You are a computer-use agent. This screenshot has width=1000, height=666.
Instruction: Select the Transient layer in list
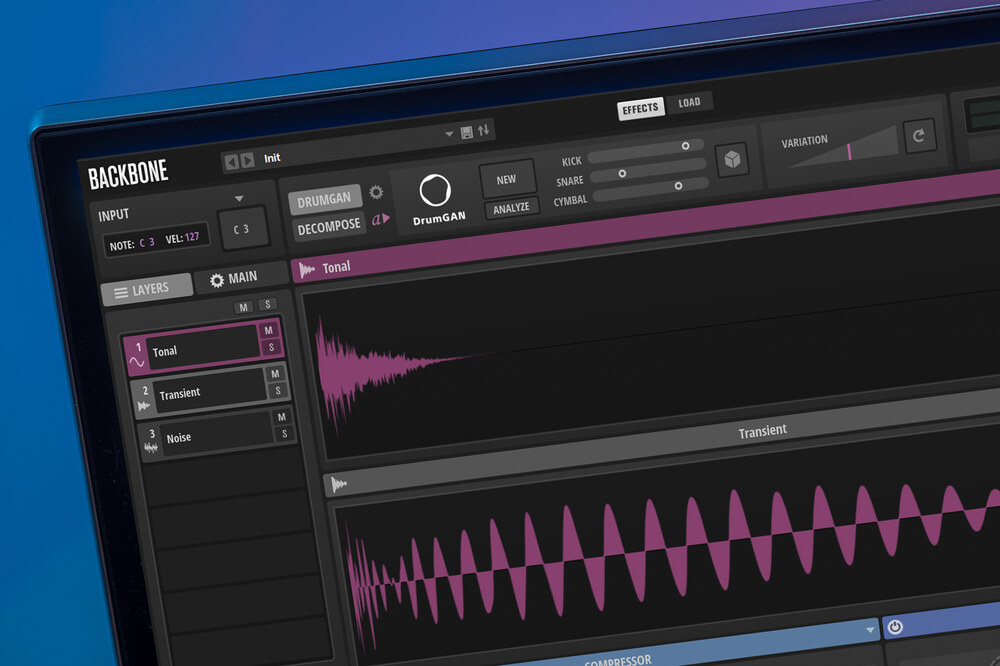pos(200,392)
